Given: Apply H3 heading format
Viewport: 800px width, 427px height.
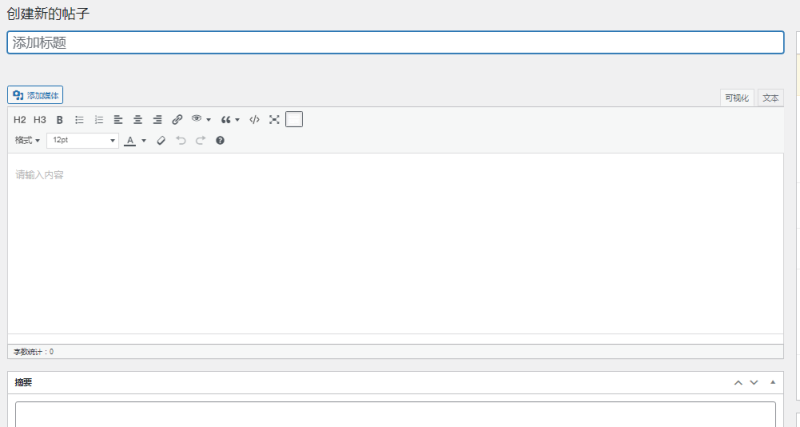Looking at the screenshot, I should coord(40,120).
